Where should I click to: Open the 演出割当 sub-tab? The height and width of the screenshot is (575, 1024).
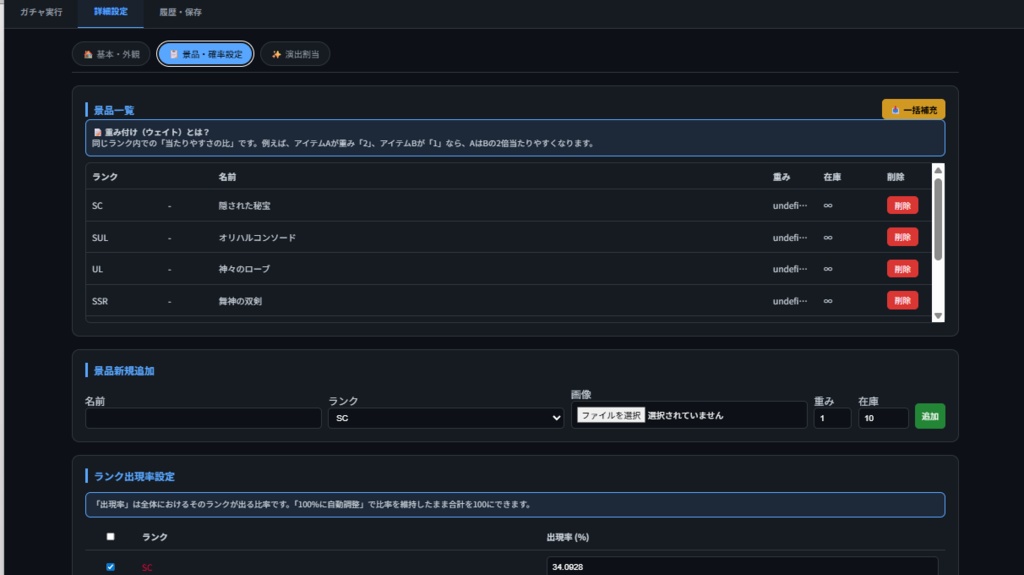pos(295,54)
